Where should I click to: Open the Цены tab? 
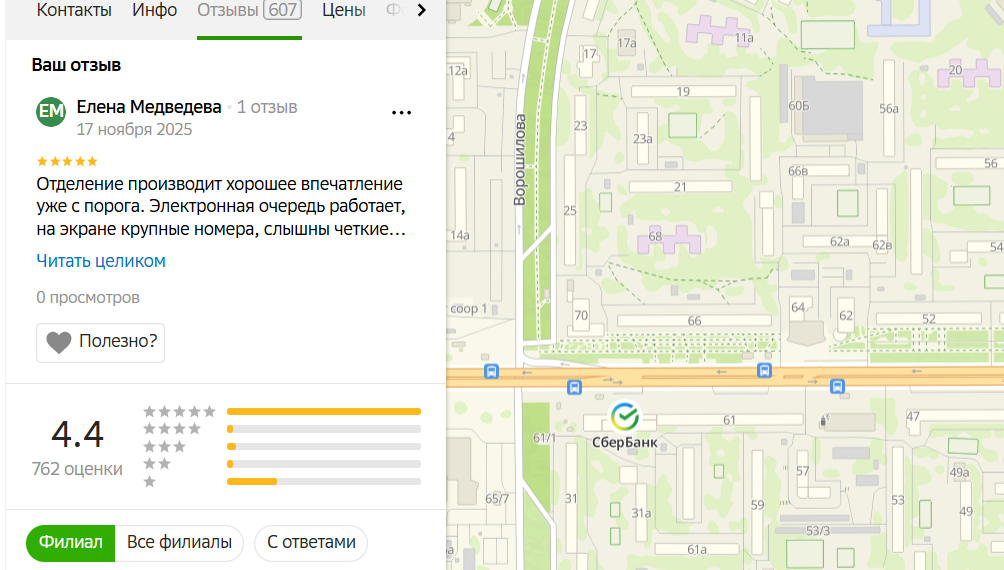pos(343,10)
